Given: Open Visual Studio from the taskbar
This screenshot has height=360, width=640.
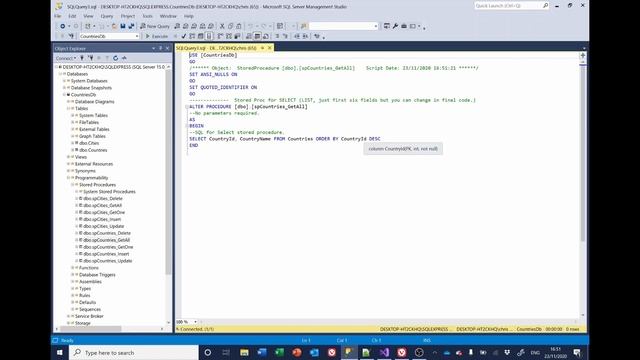Looking at the screenshot, I should [x=384, y=352].
